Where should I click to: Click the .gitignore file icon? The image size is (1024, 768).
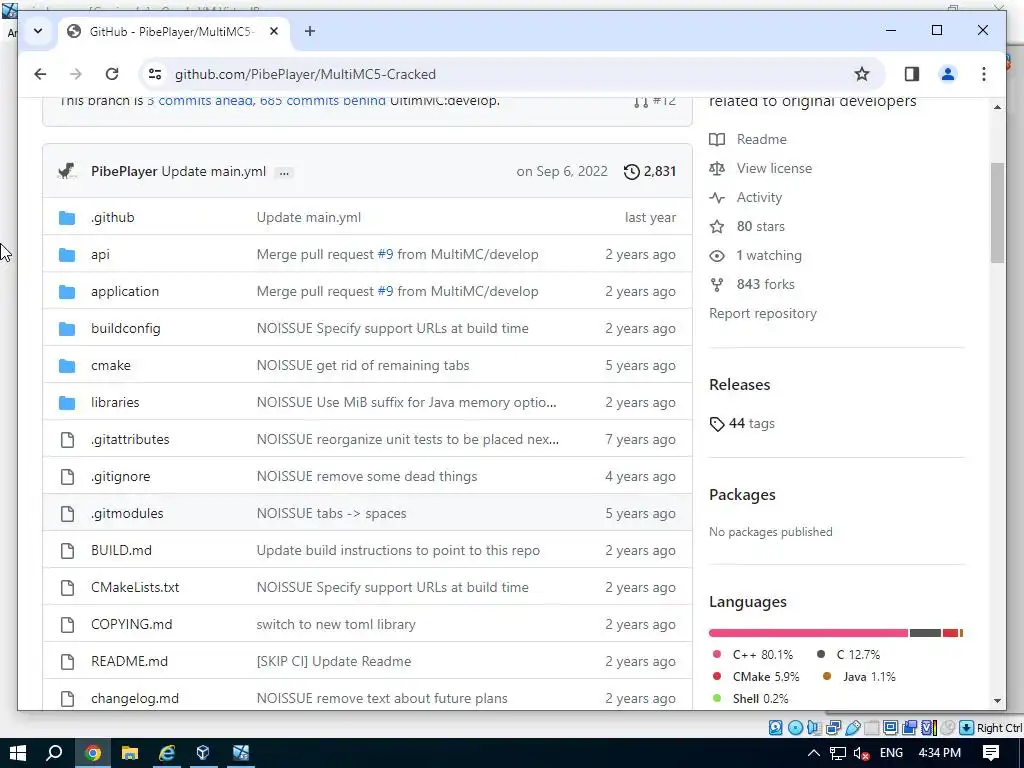tap(67, 477)
